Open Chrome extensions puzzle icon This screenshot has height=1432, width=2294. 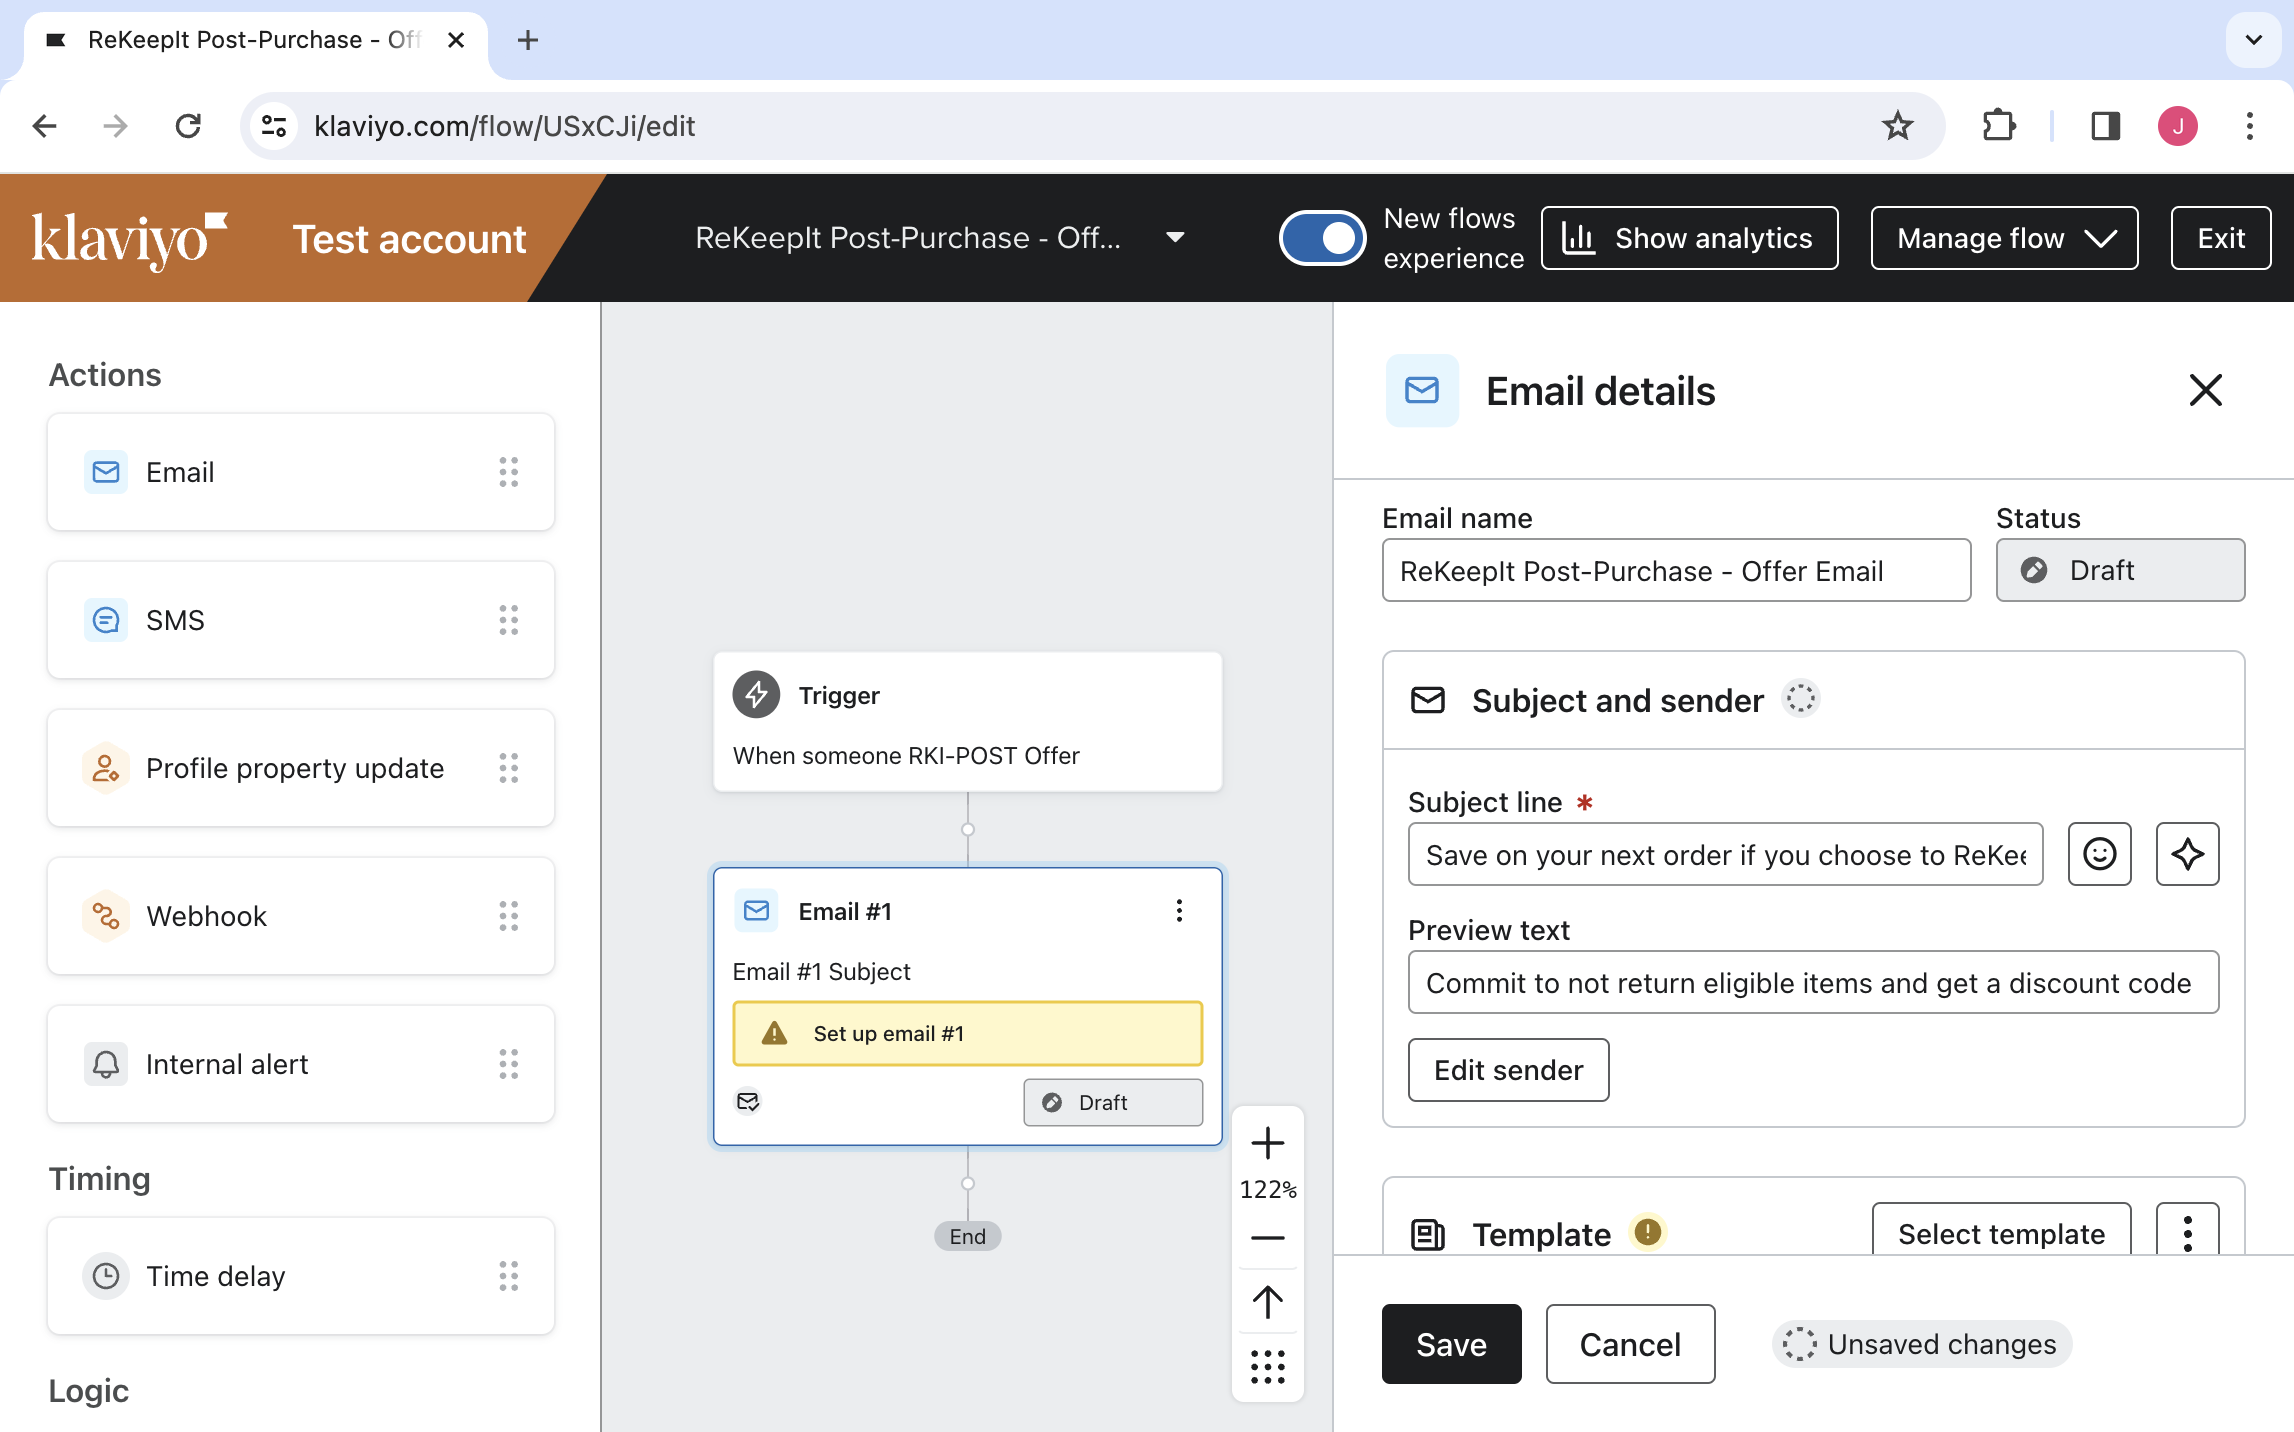click(1998, 125)
